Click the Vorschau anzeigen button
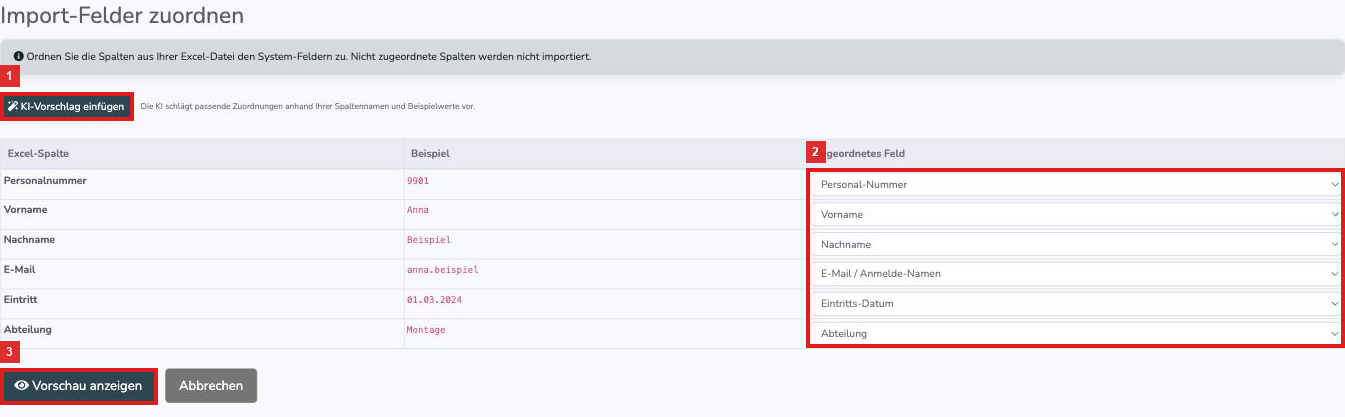Screen dimensions: 1345x417 click(x=79, y=385)
